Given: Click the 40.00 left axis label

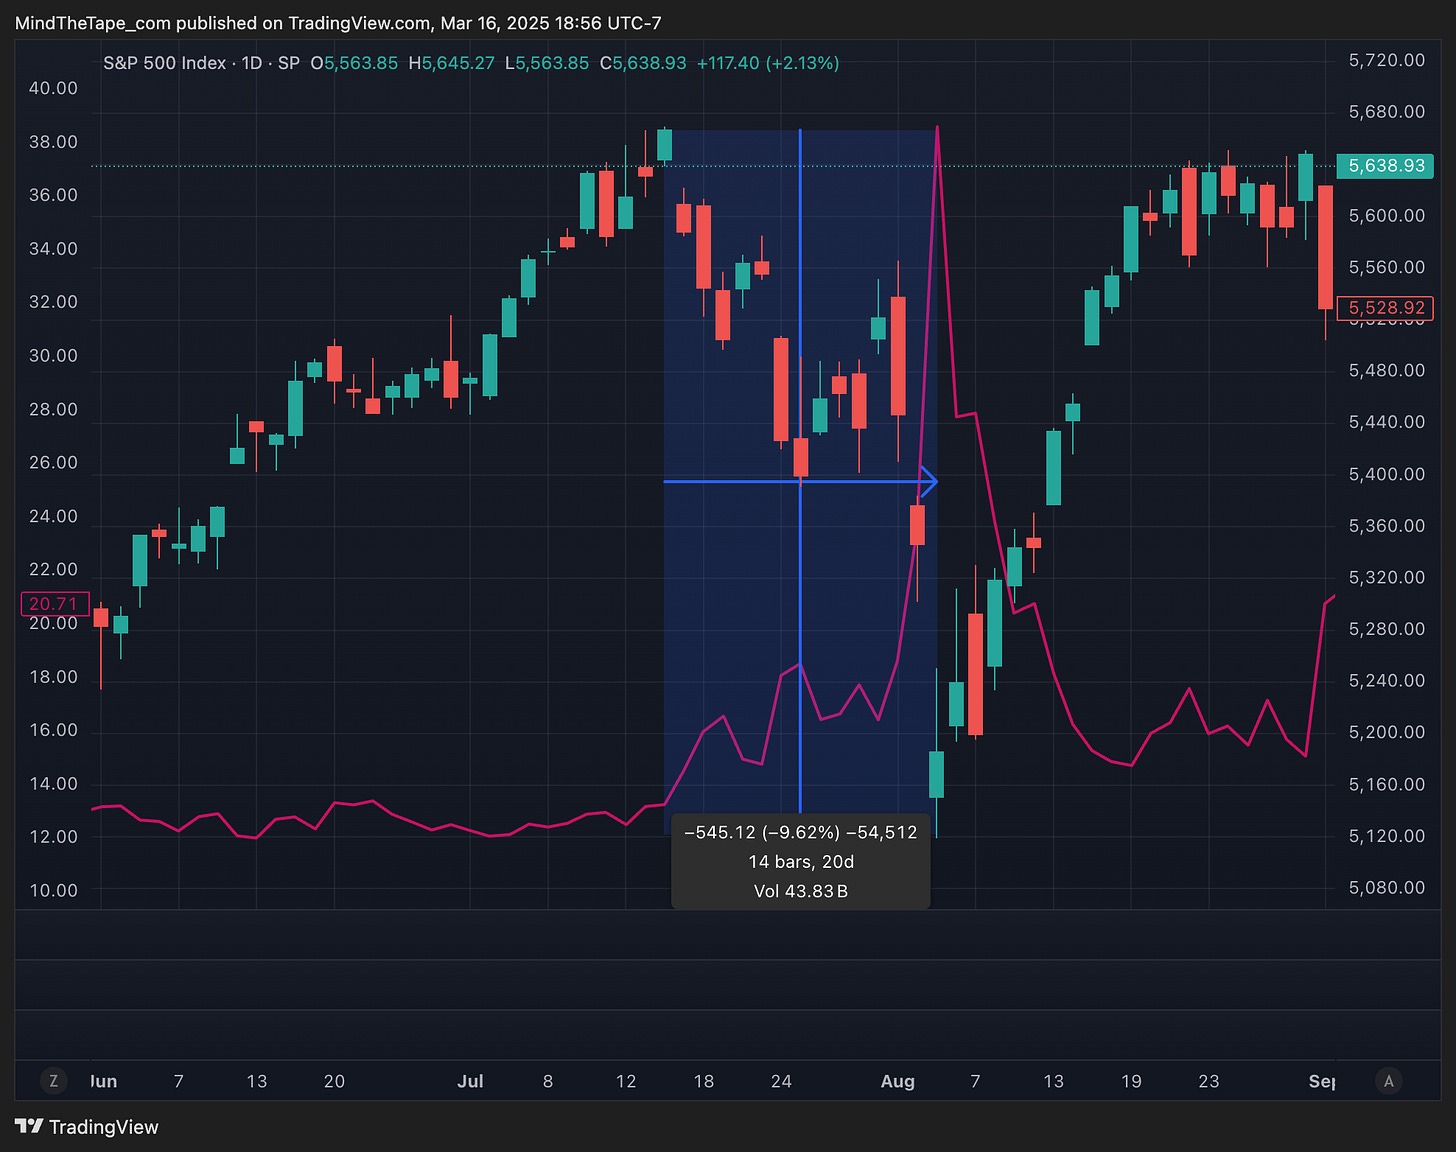Looking at the screenshot, I should pos(53,88).
